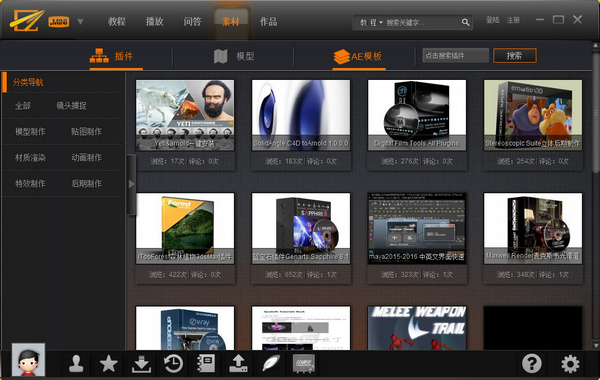Click the 点击搜索插件 input field
The width and height of the screenshot is (600, 380).
[x=455, y=55]
